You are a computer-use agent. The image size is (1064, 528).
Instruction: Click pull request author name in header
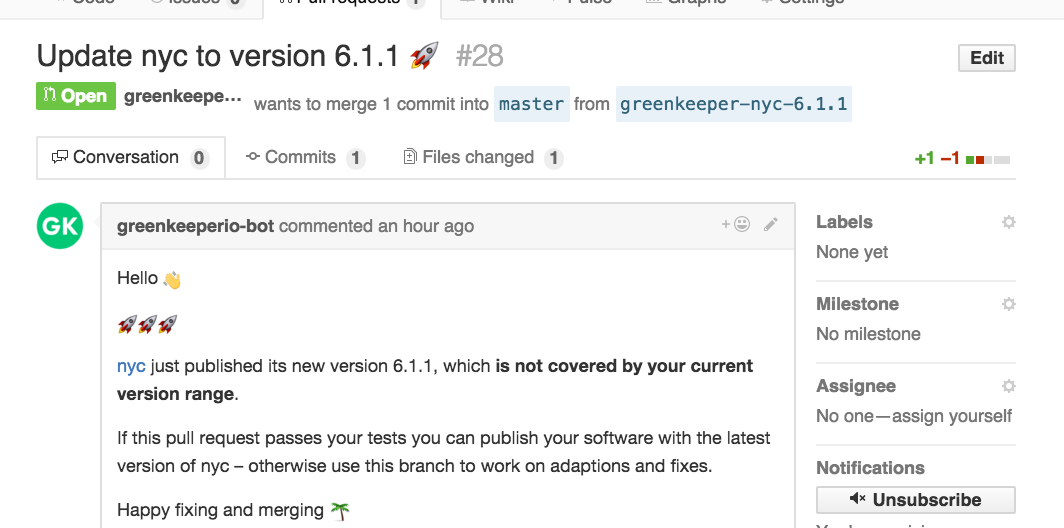tap(183, 96)
